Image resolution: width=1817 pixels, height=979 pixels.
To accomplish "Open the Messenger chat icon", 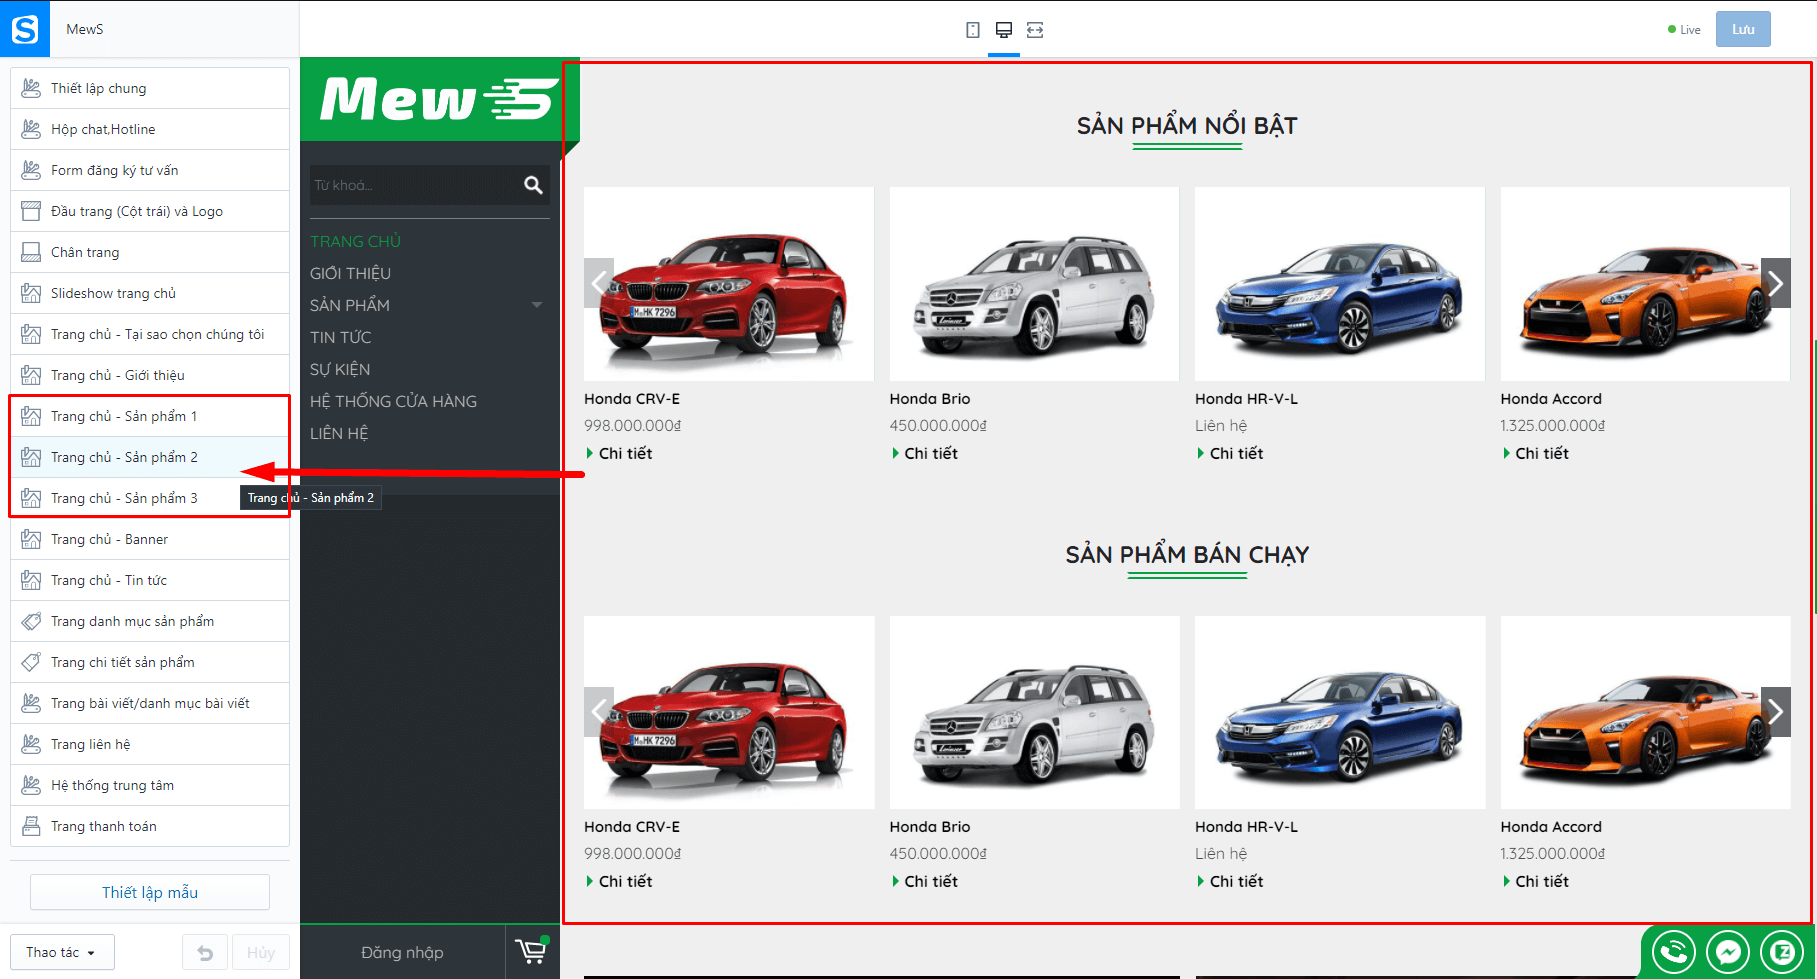I will tap(1728, 952).
